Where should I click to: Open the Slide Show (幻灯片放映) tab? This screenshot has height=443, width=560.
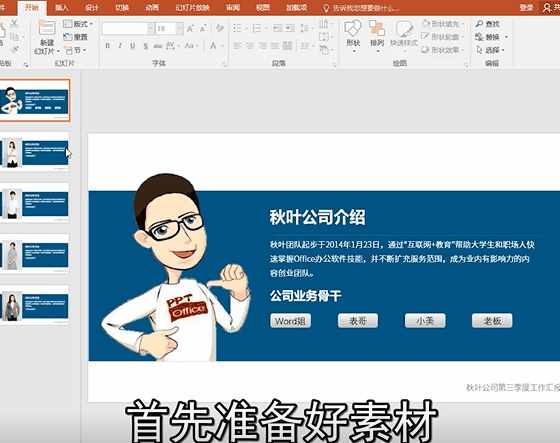pos(192,8)
